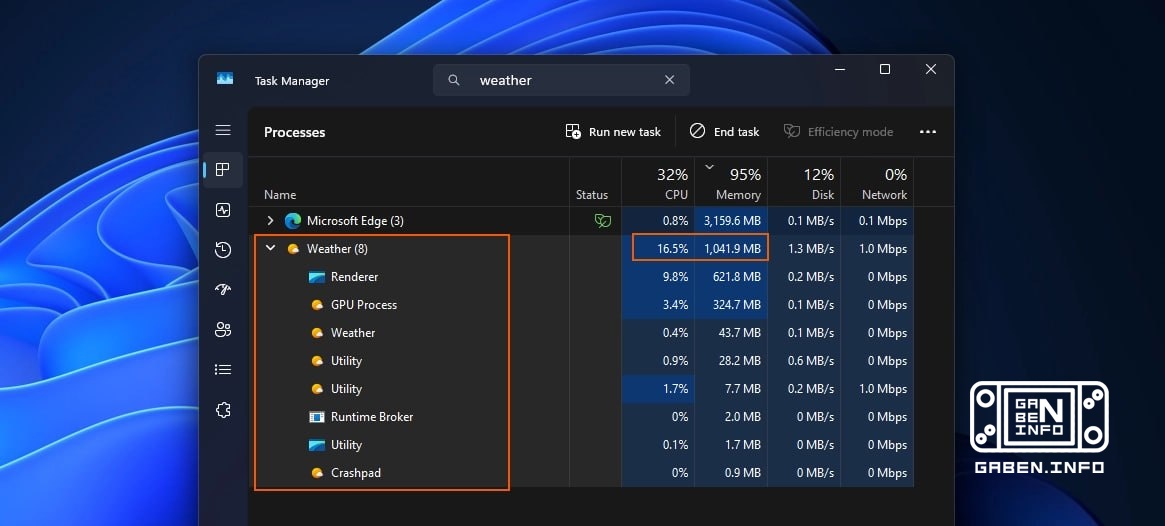Select the GPU Process row
1165x526 pixels.
(x=581, y=305)
